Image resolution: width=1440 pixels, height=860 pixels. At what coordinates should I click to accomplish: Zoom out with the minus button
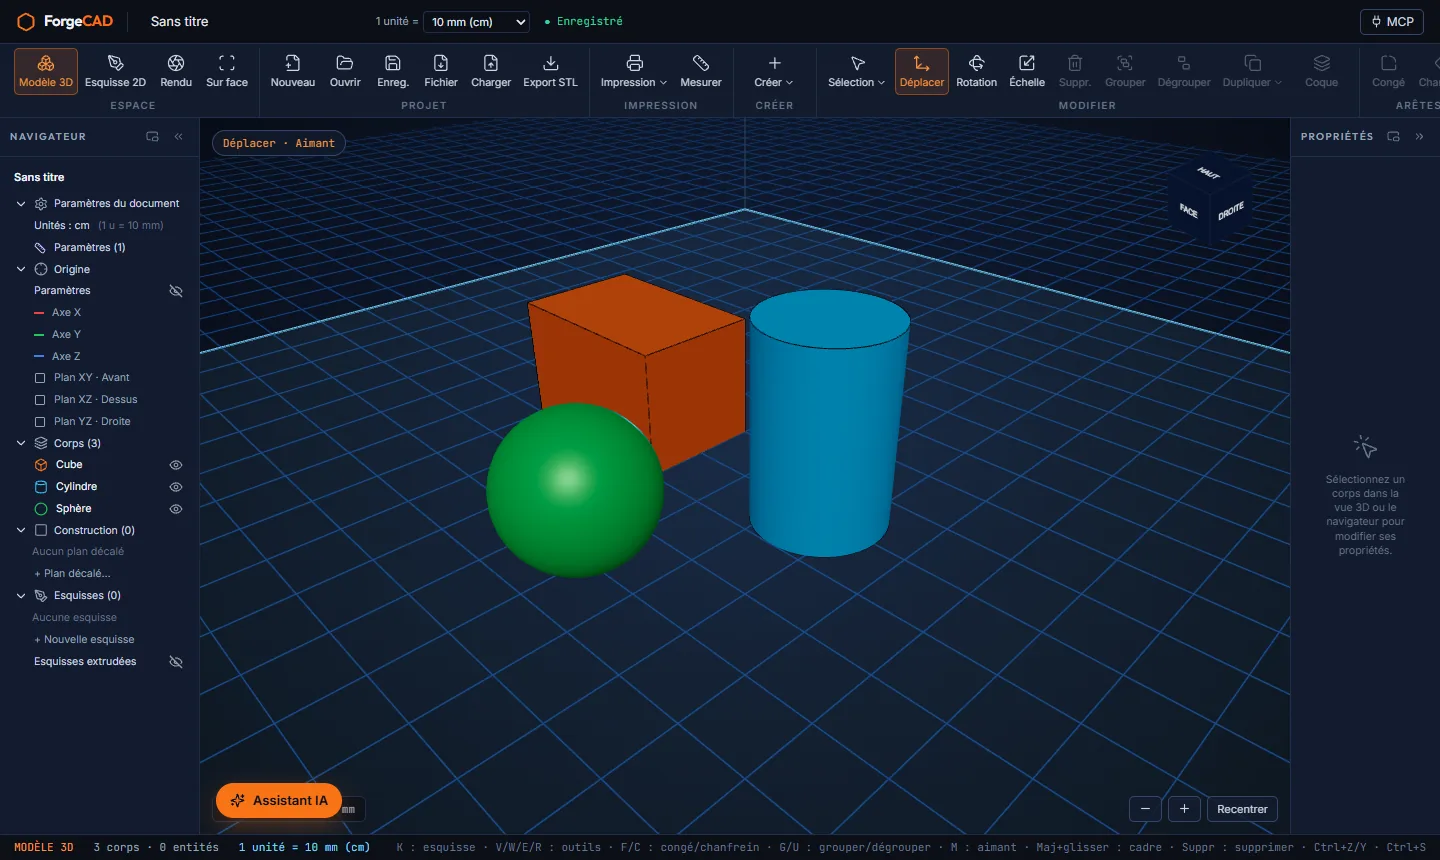coord(1145,809)
